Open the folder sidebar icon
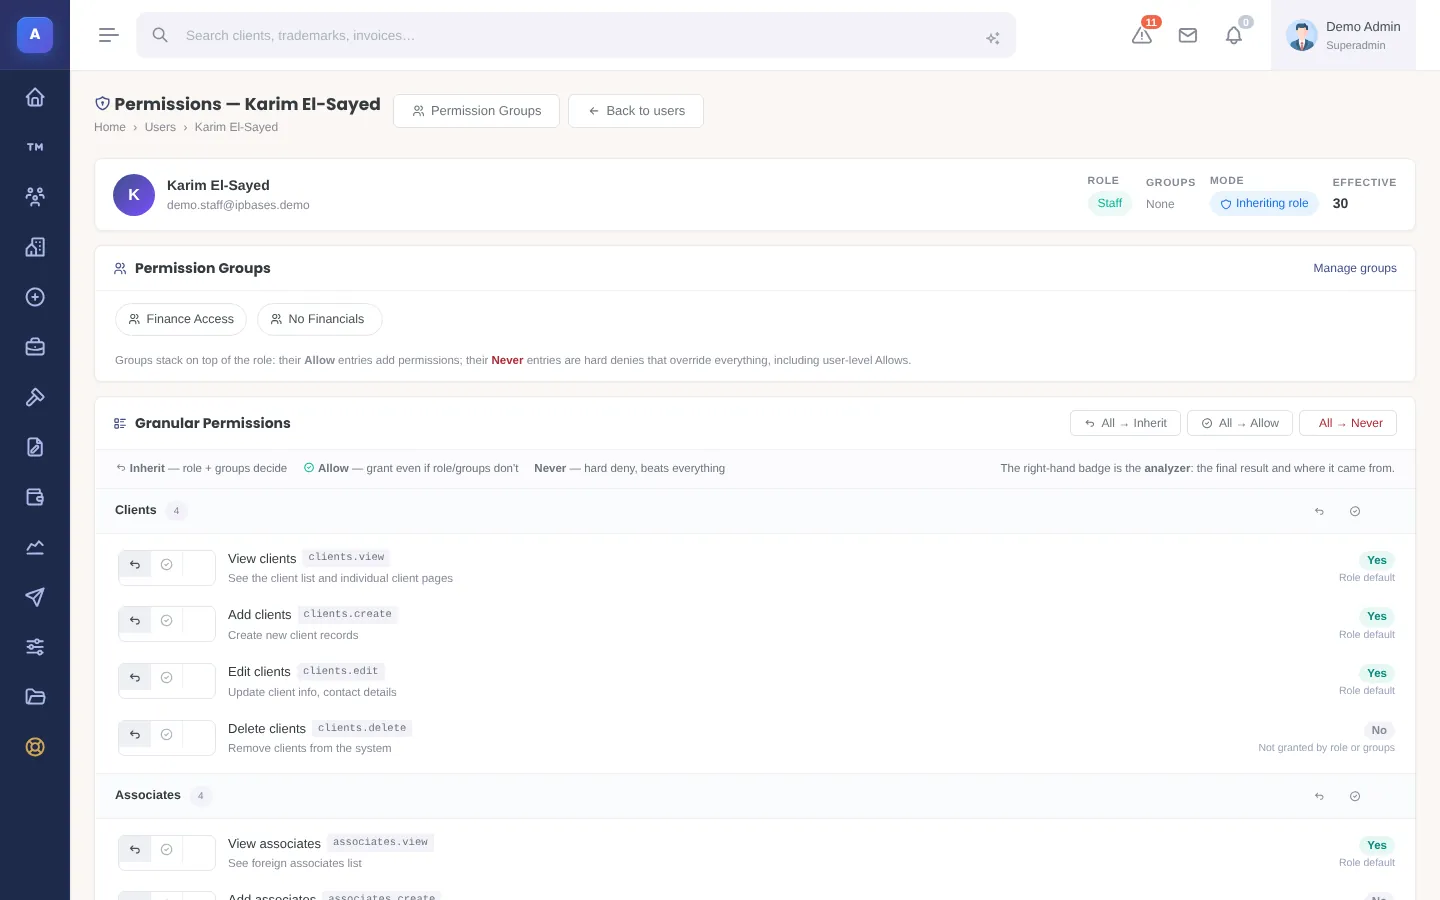This screenshot has height=900, width=1440. click(35, 697)
